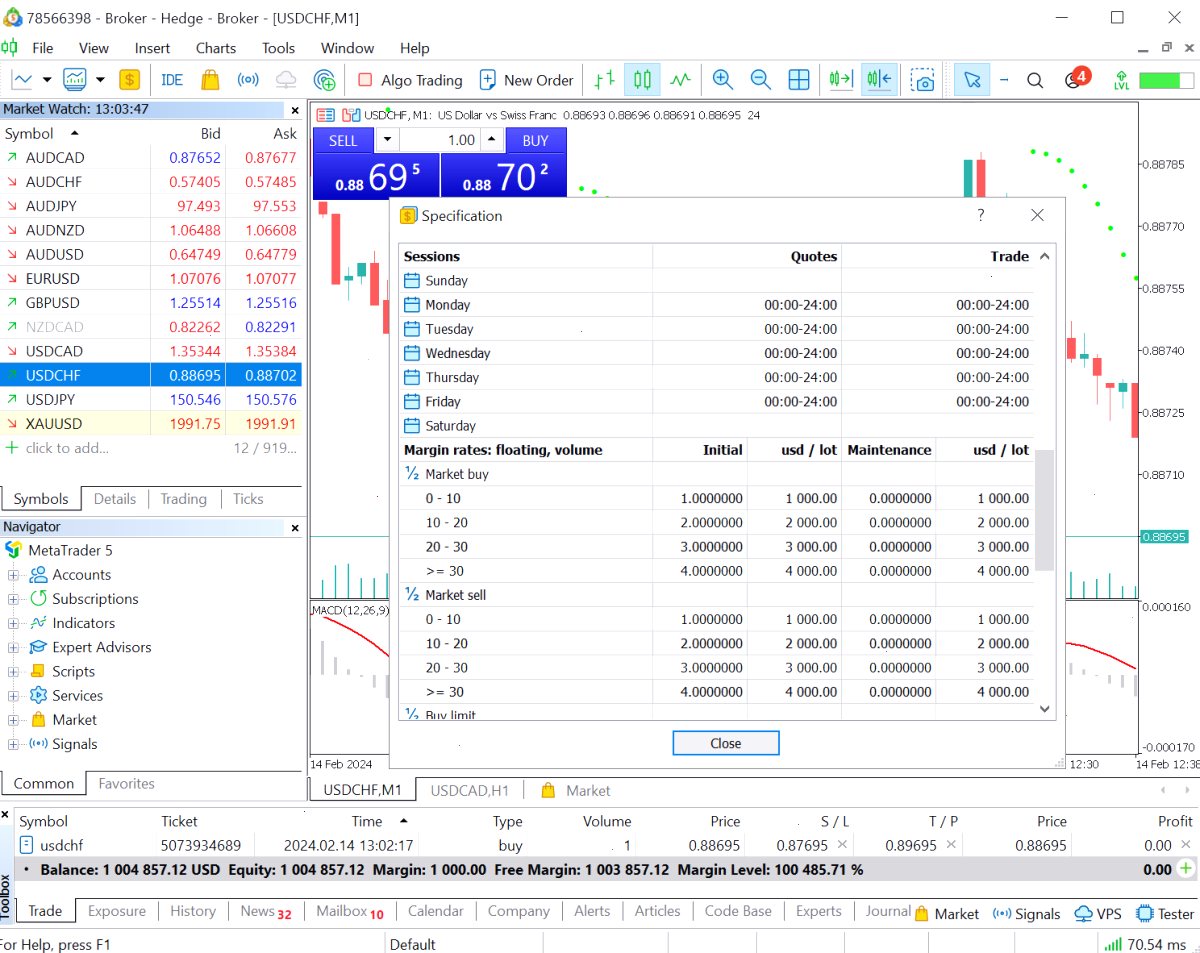Close the Market Watch panel

coord(294,110)
